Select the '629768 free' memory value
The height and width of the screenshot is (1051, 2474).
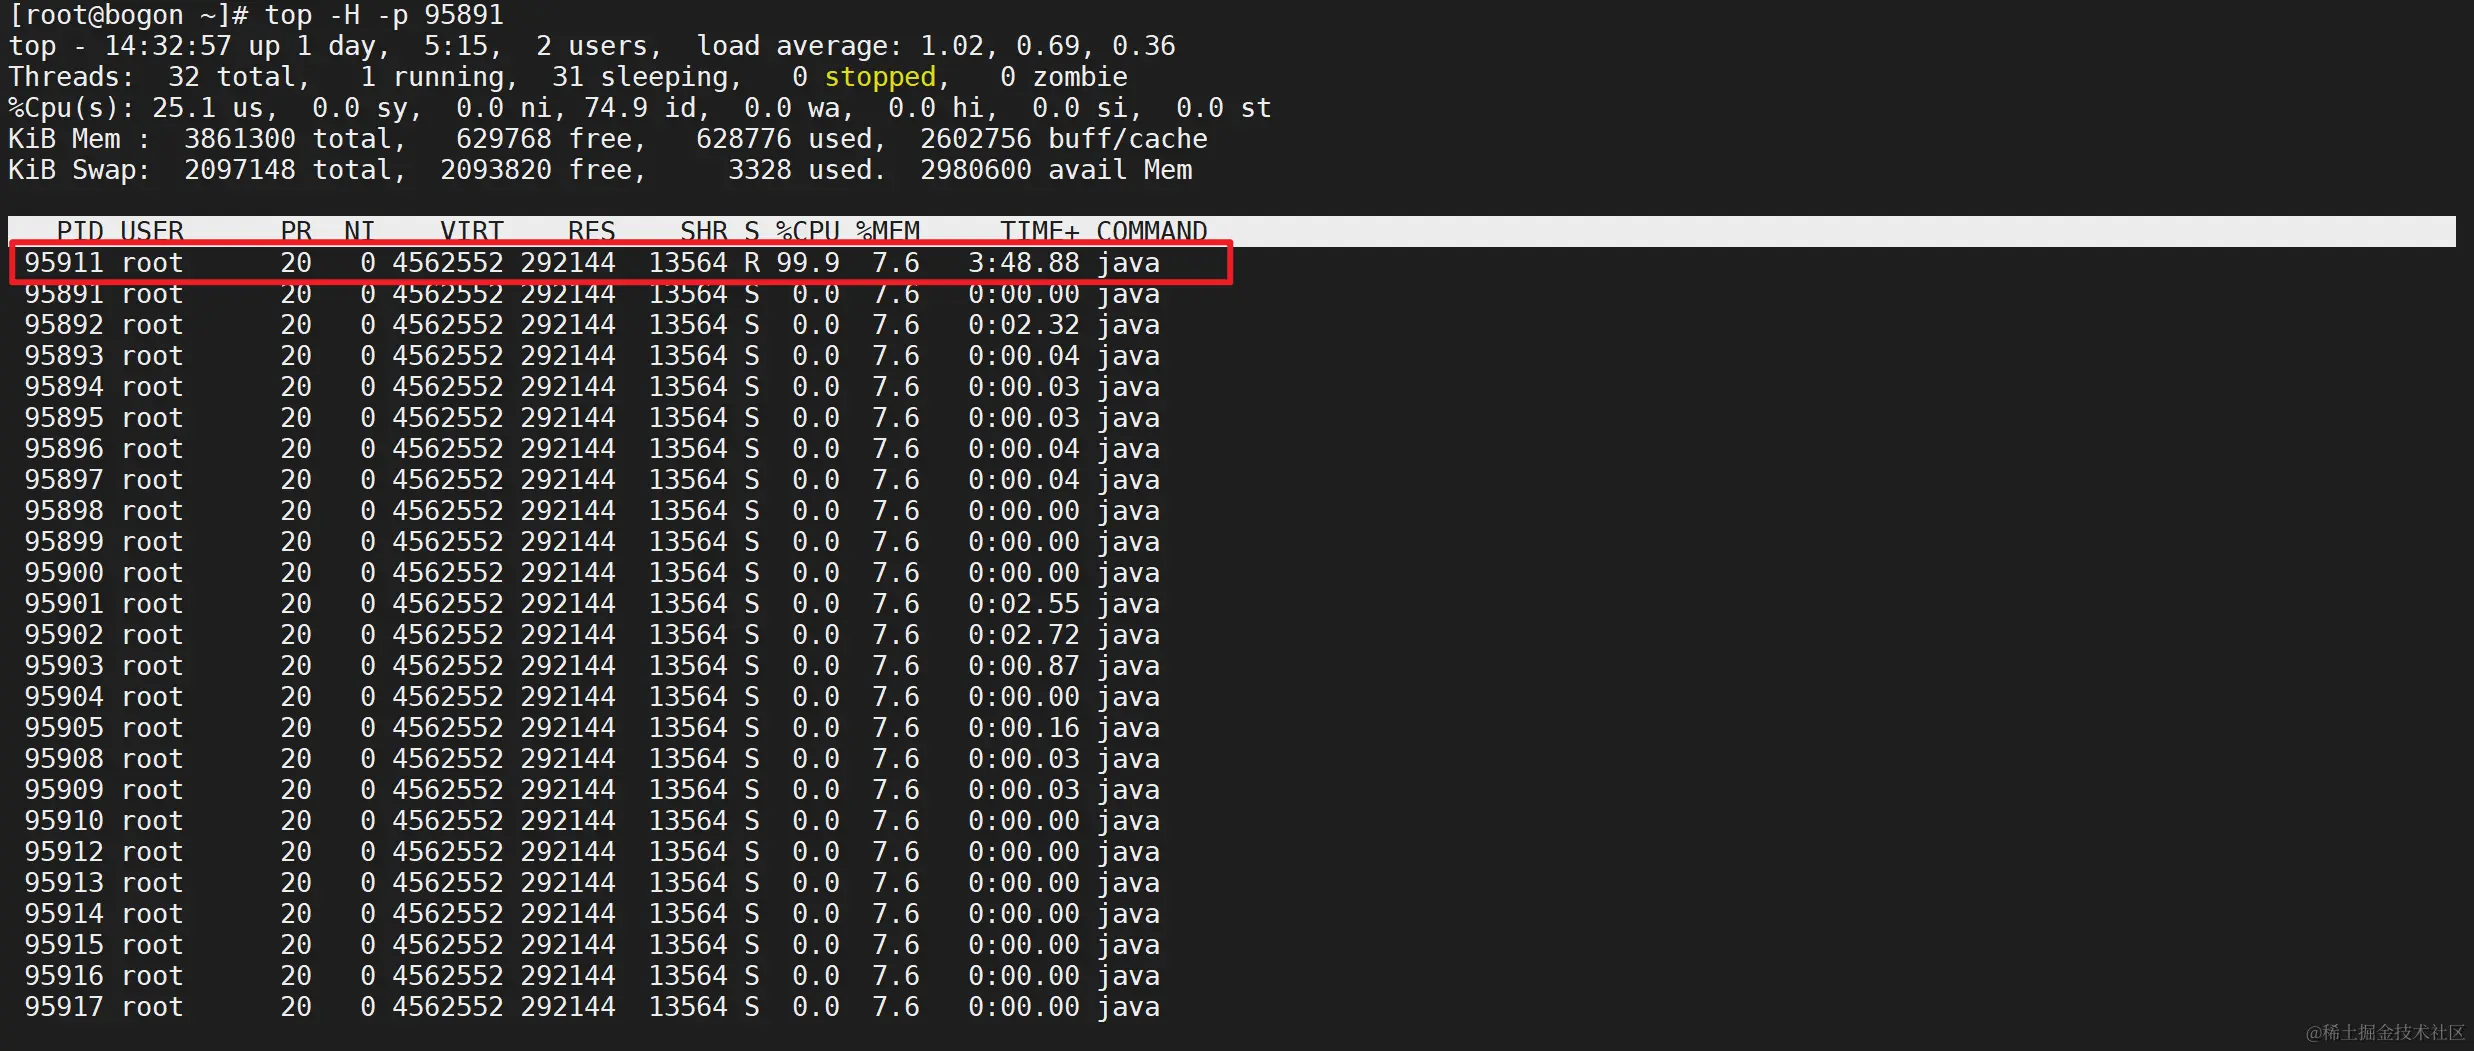click(544, 139)
